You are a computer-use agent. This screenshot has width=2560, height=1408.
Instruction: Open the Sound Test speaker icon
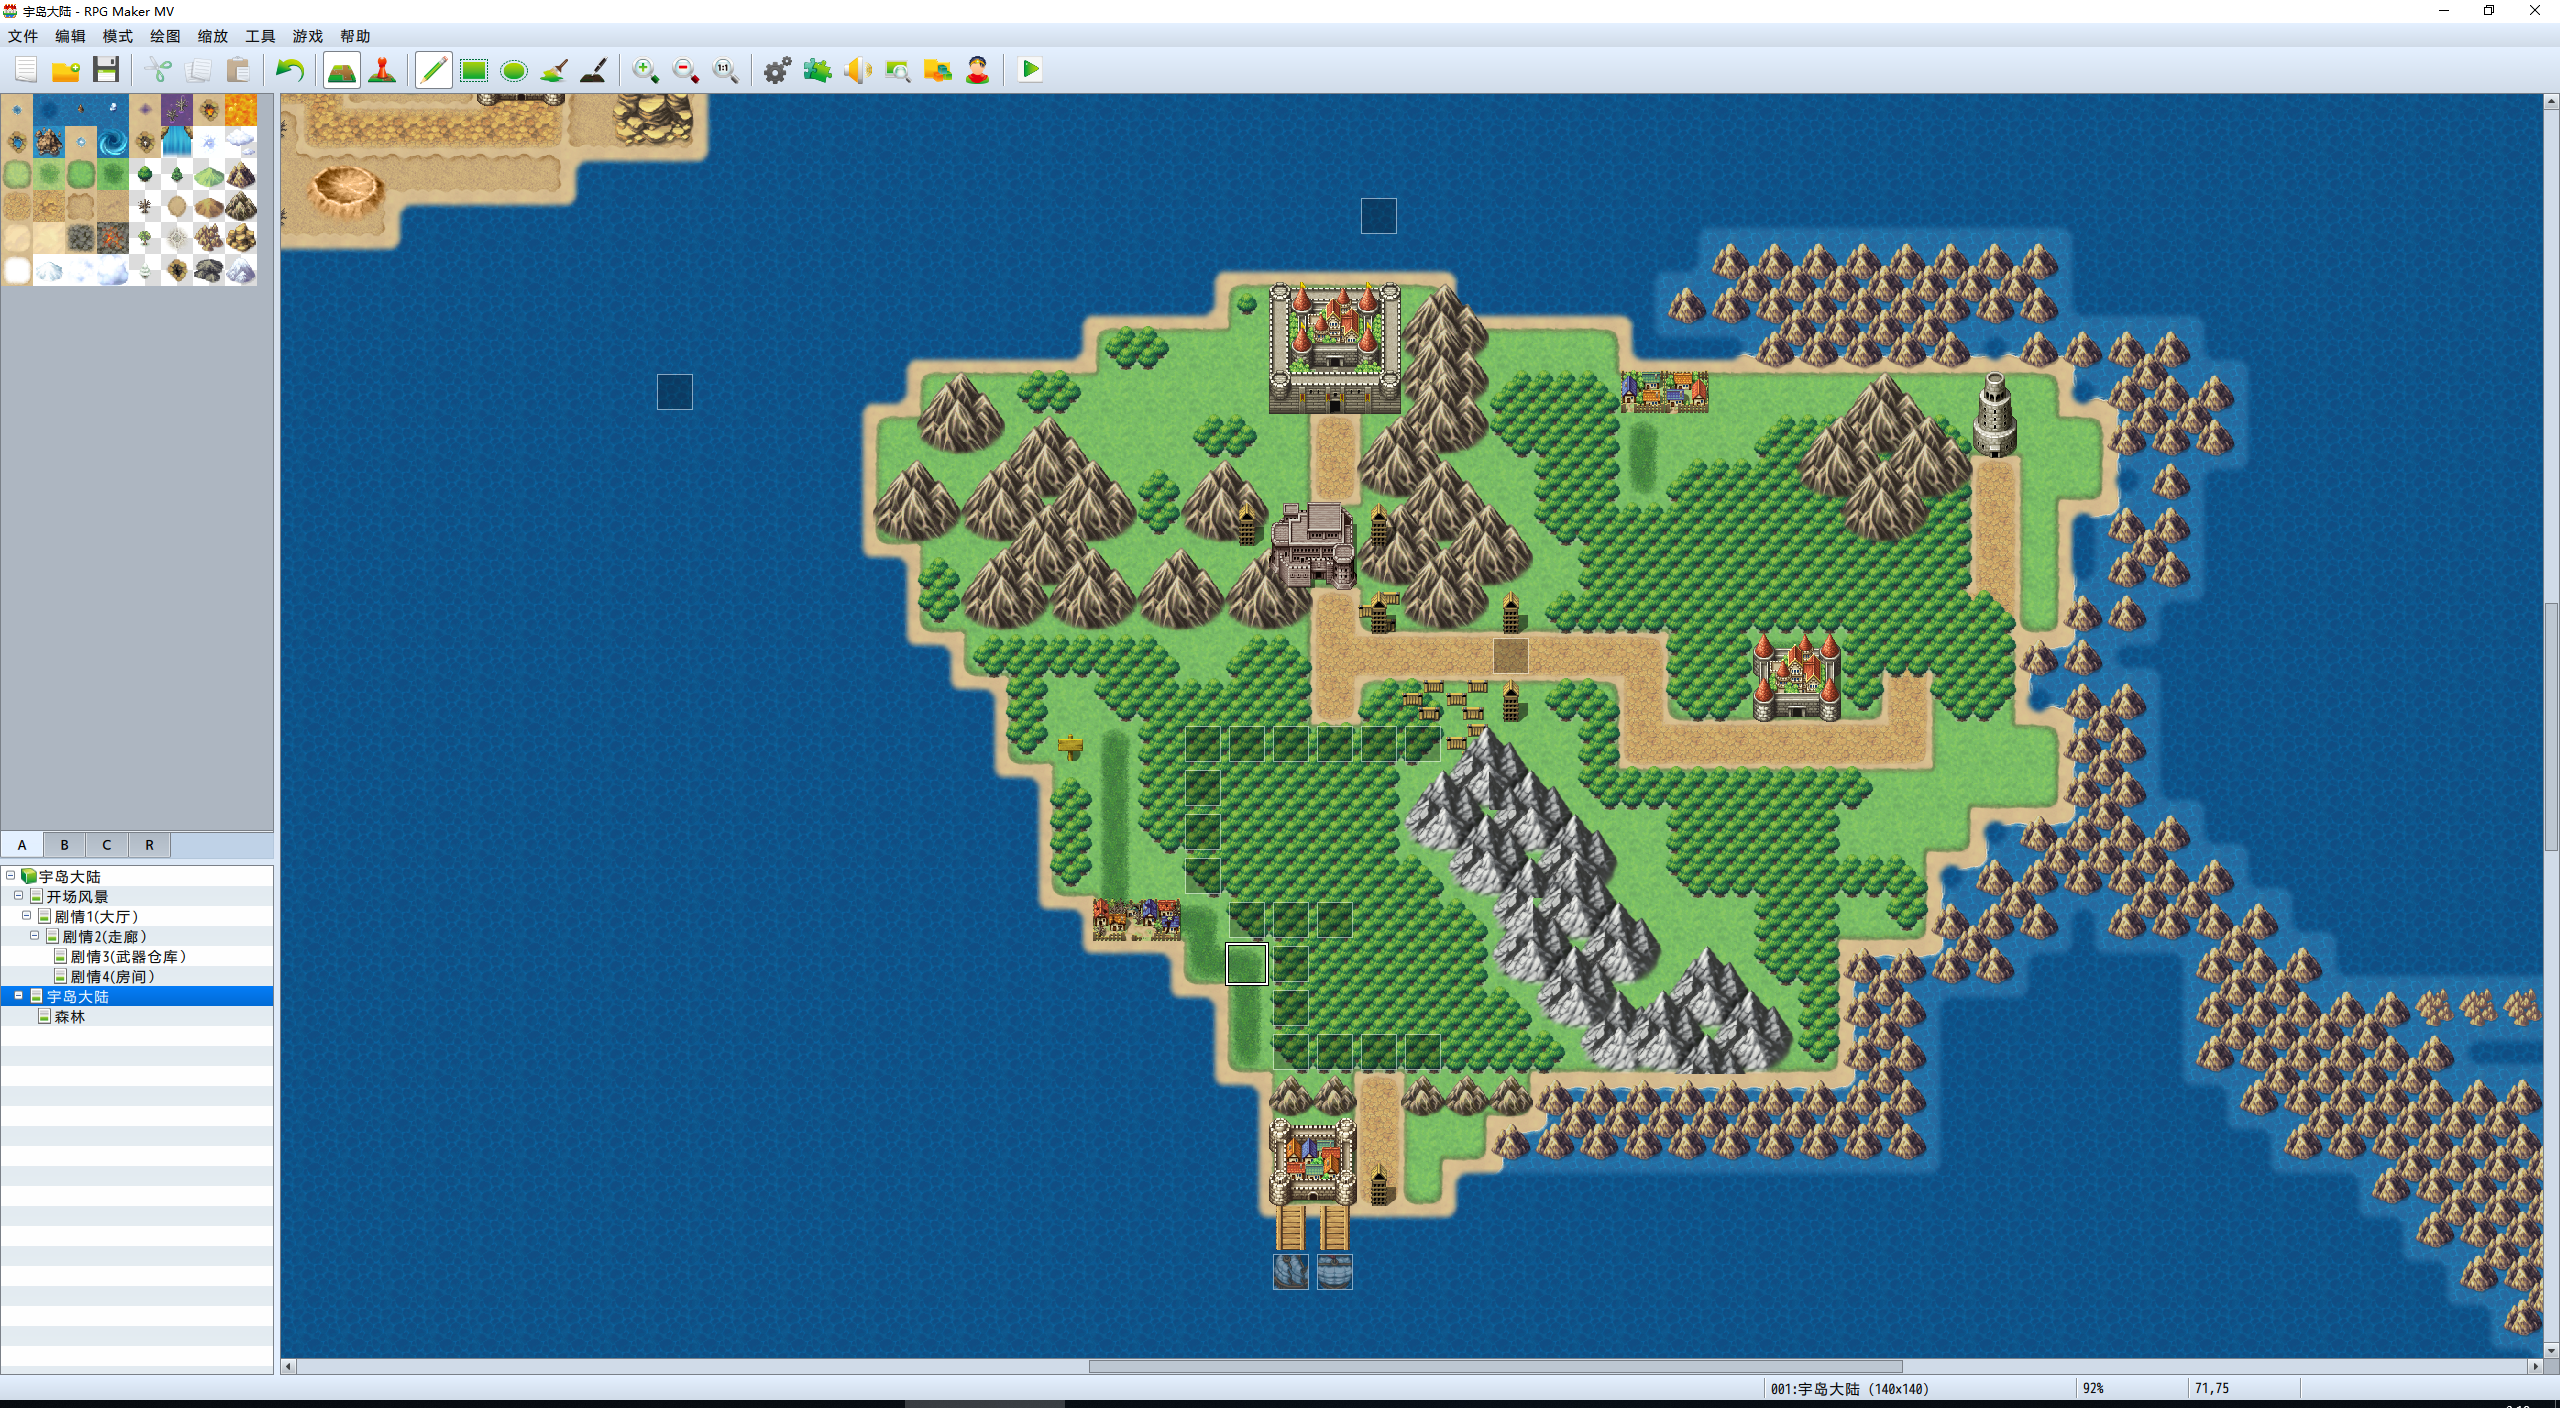click(858, 70)
